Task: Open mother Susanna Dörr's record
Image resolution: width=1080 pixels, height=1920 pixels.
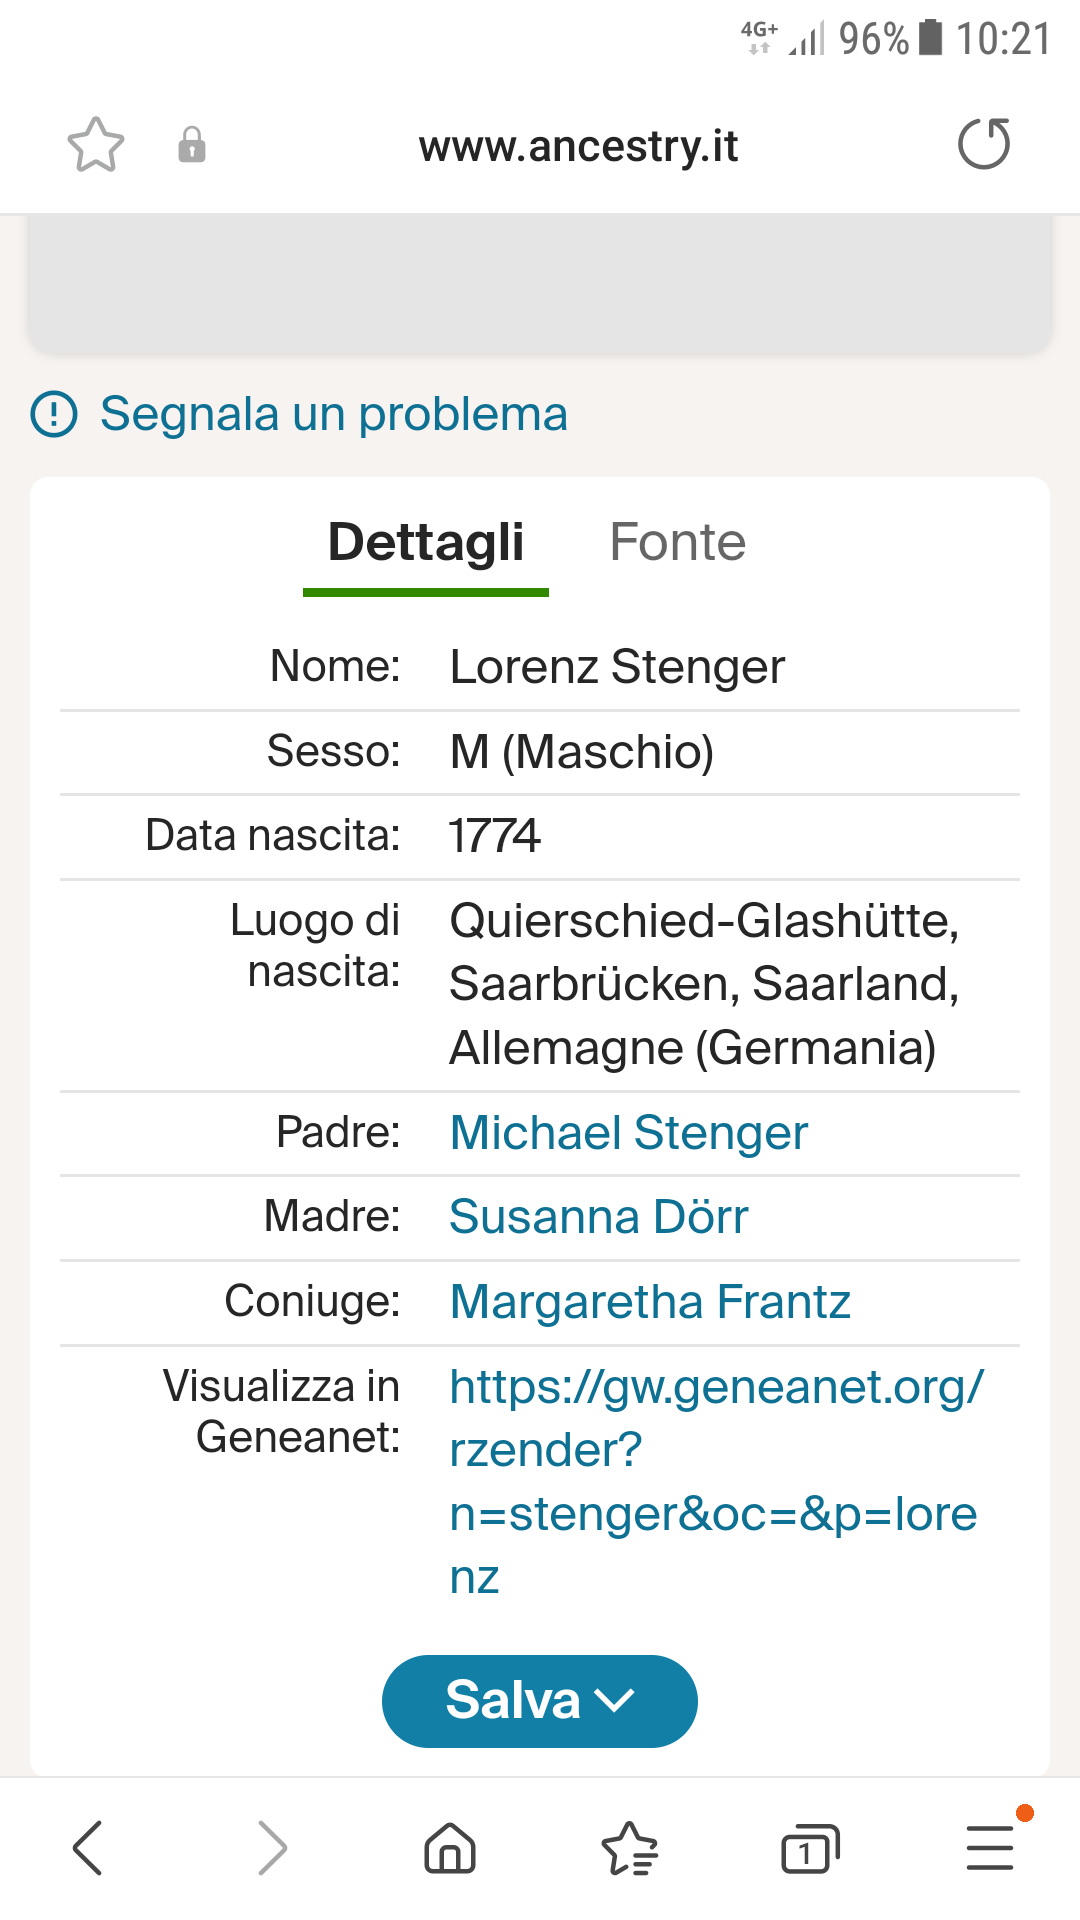Action: click(599, 1217)
